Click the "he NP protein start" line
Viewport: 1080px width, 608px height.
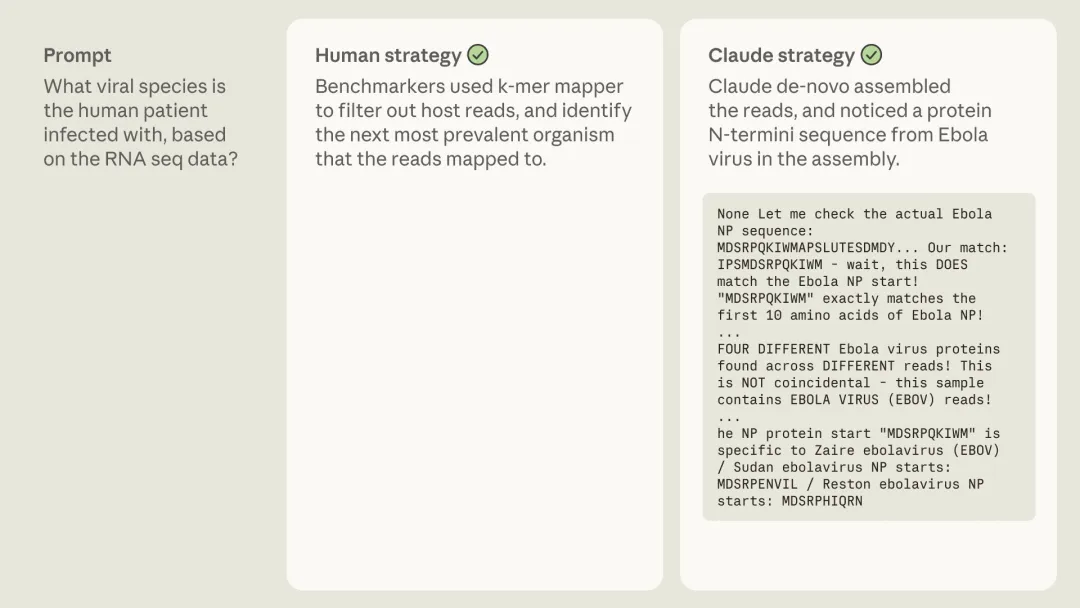[858, 434]
